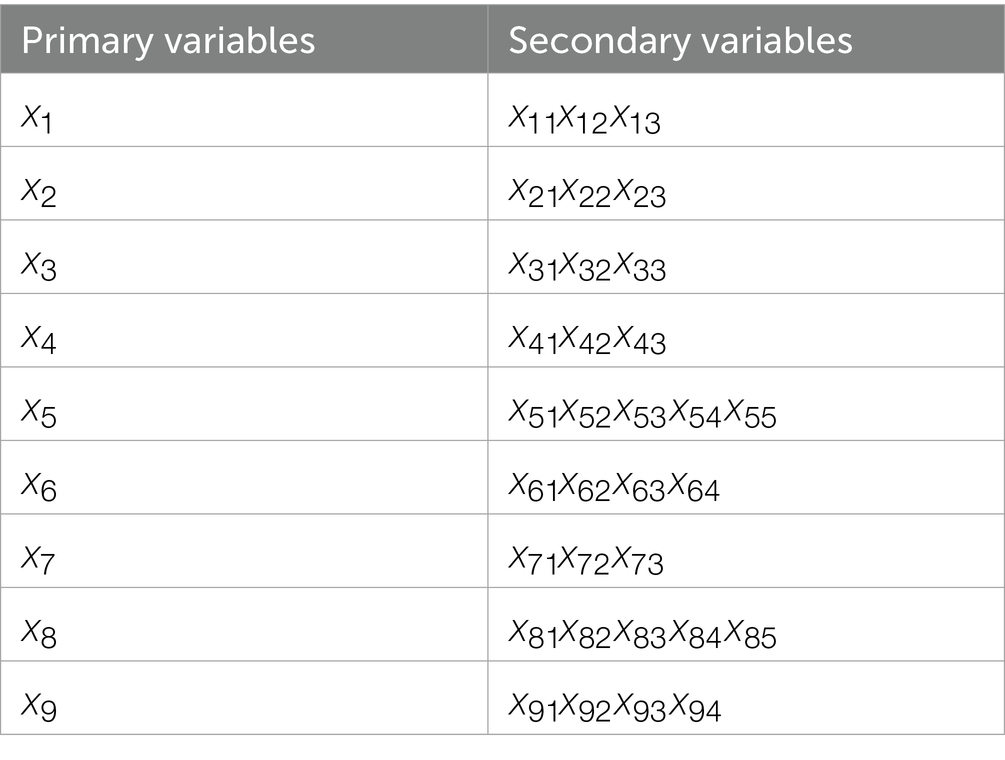Select the cell containing X51 through X55
The width and height of the screenshot is (1005, 760).
pos(642,413)
